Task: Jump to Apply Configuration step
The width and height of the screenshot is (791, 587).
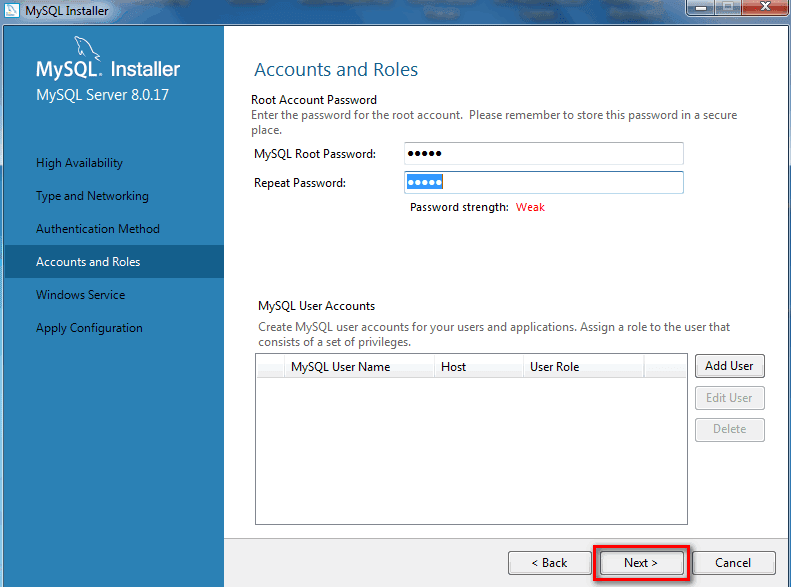Action: click(x=89, y=328)
